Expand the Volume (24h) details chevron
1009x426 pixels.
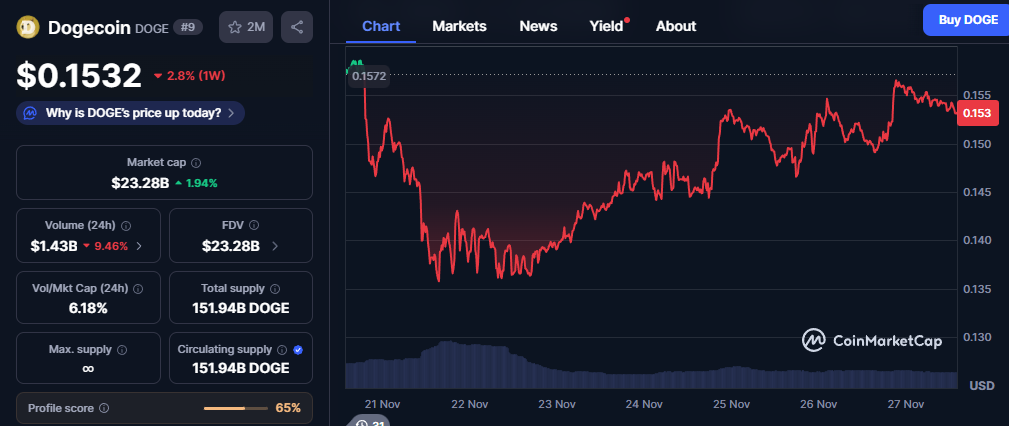click(139, 245)
